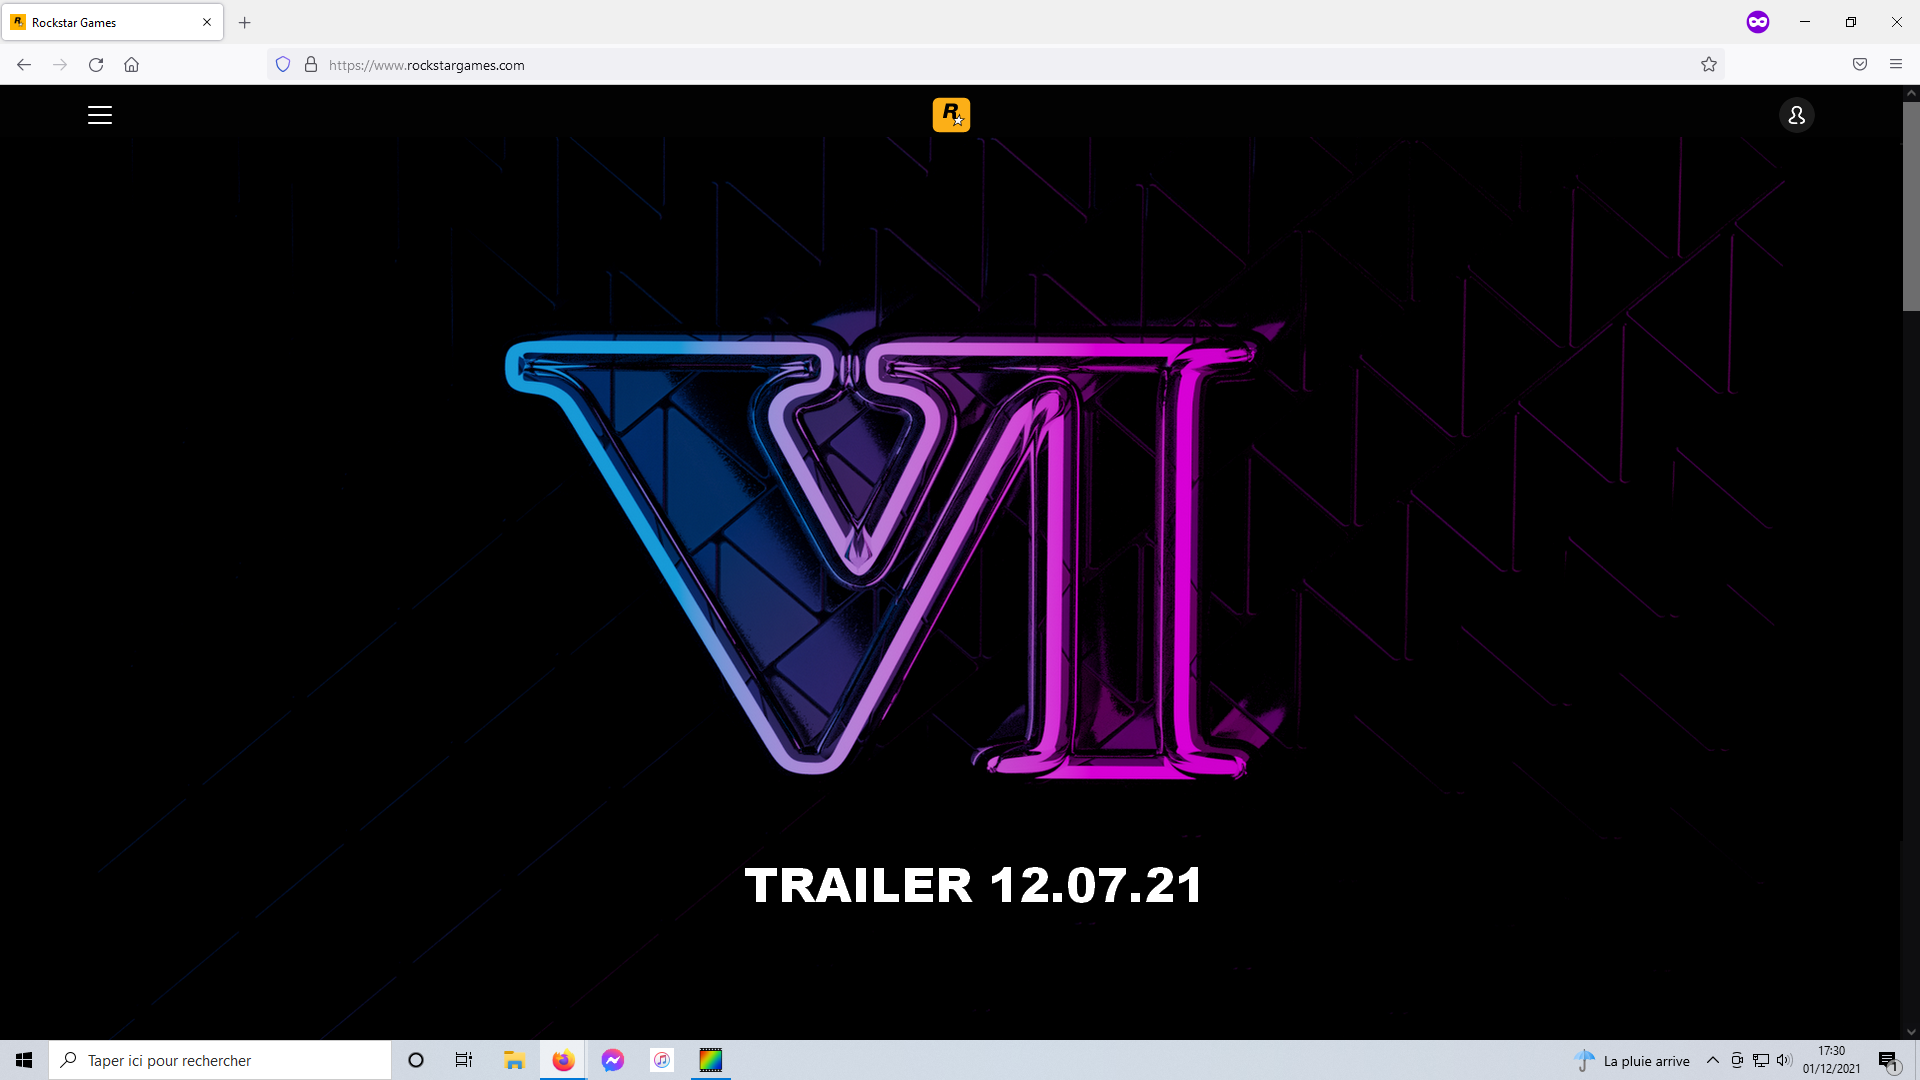The width and height of the screenshot is (1920, 1080).
Task: Open Firefox application menu
Action: tap(1896, 65)
